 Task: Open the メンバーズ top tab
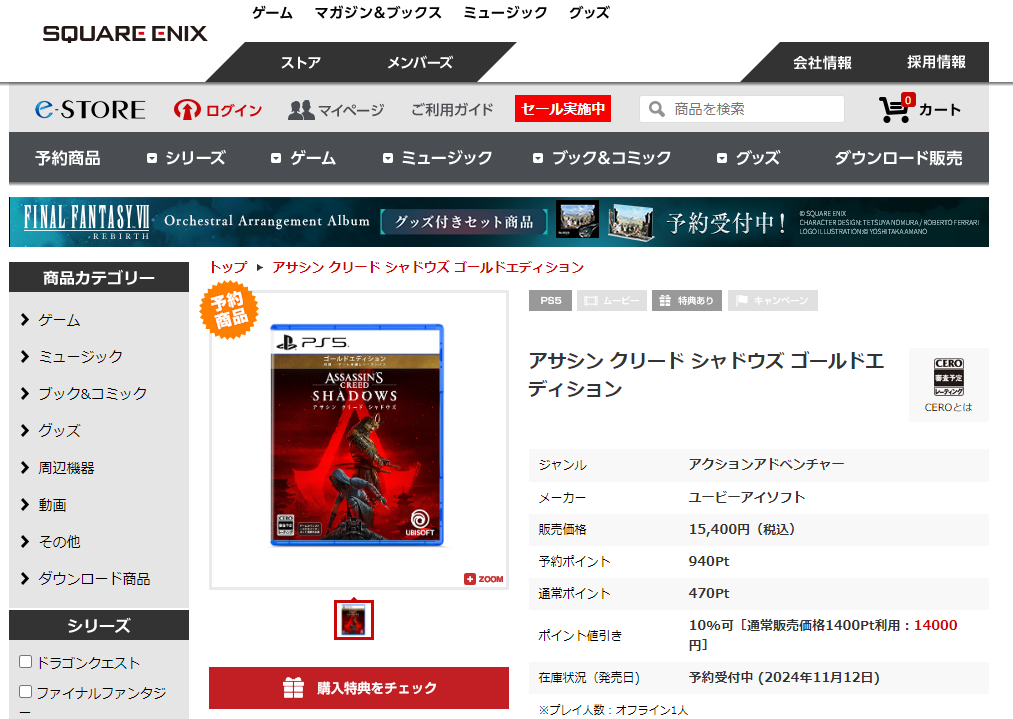420,63
